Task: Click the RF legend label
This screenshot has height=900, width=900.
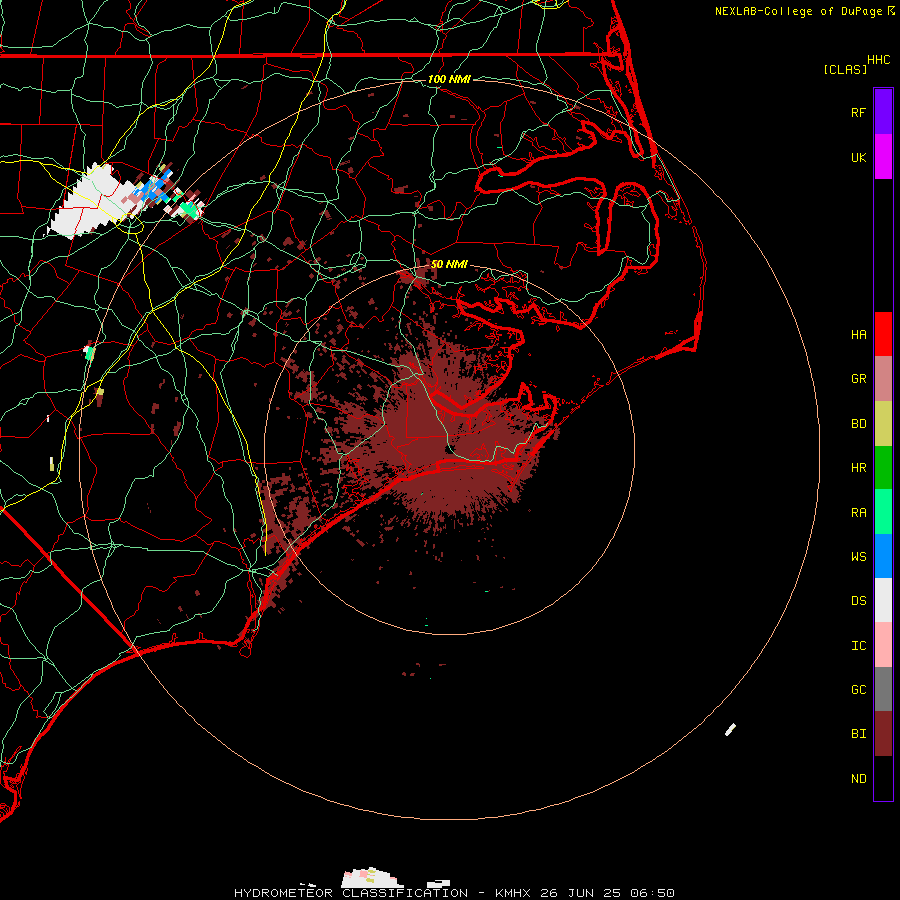Action: (x=858, y=112)
